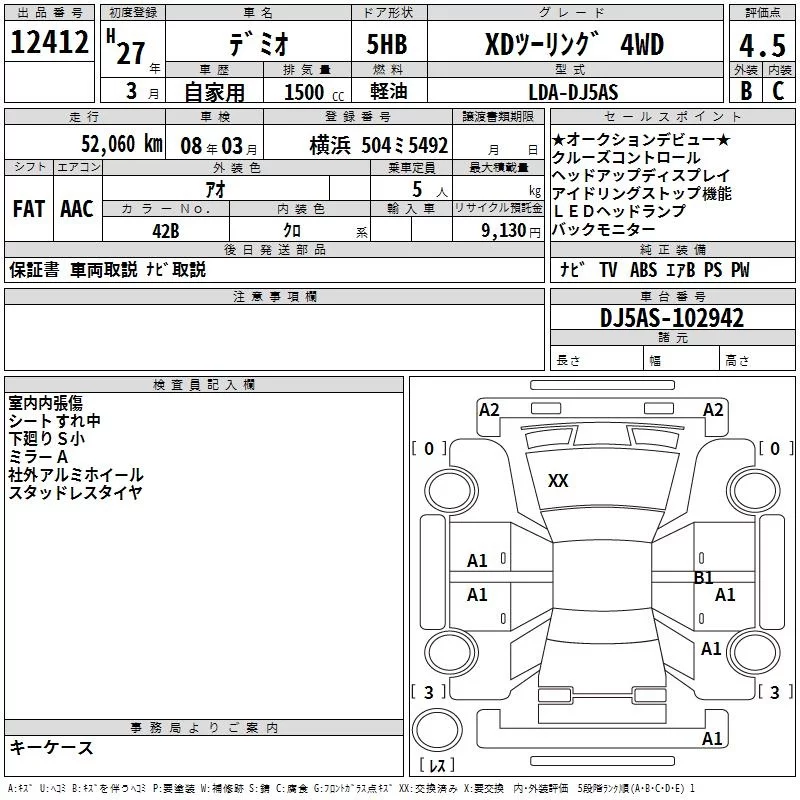This screenshot has width=800, height=800.
Task: Select exterior rating B
Action: (x=745, y=91)
